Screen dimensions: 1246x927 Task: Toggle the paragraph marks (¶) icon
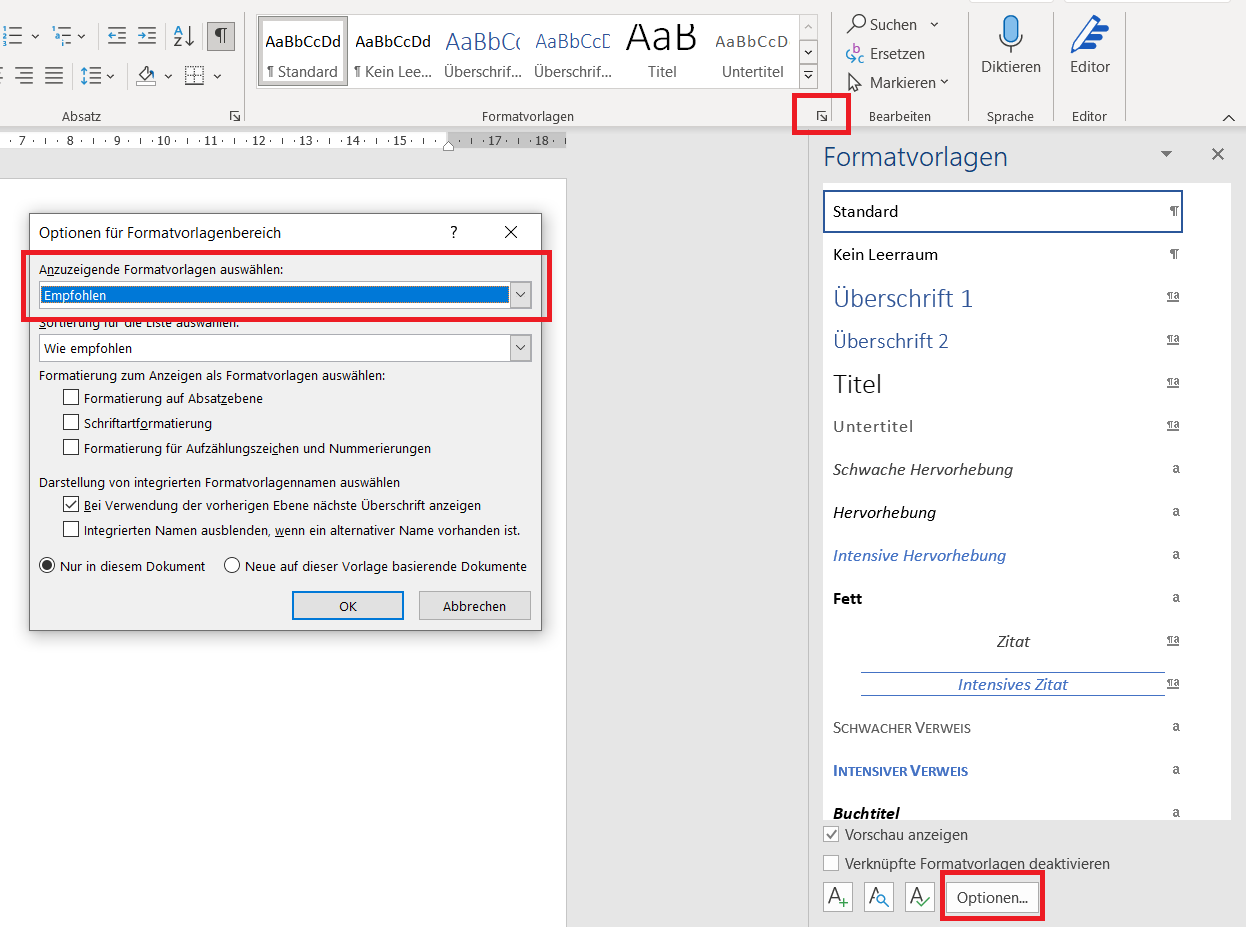click(220, 36)
